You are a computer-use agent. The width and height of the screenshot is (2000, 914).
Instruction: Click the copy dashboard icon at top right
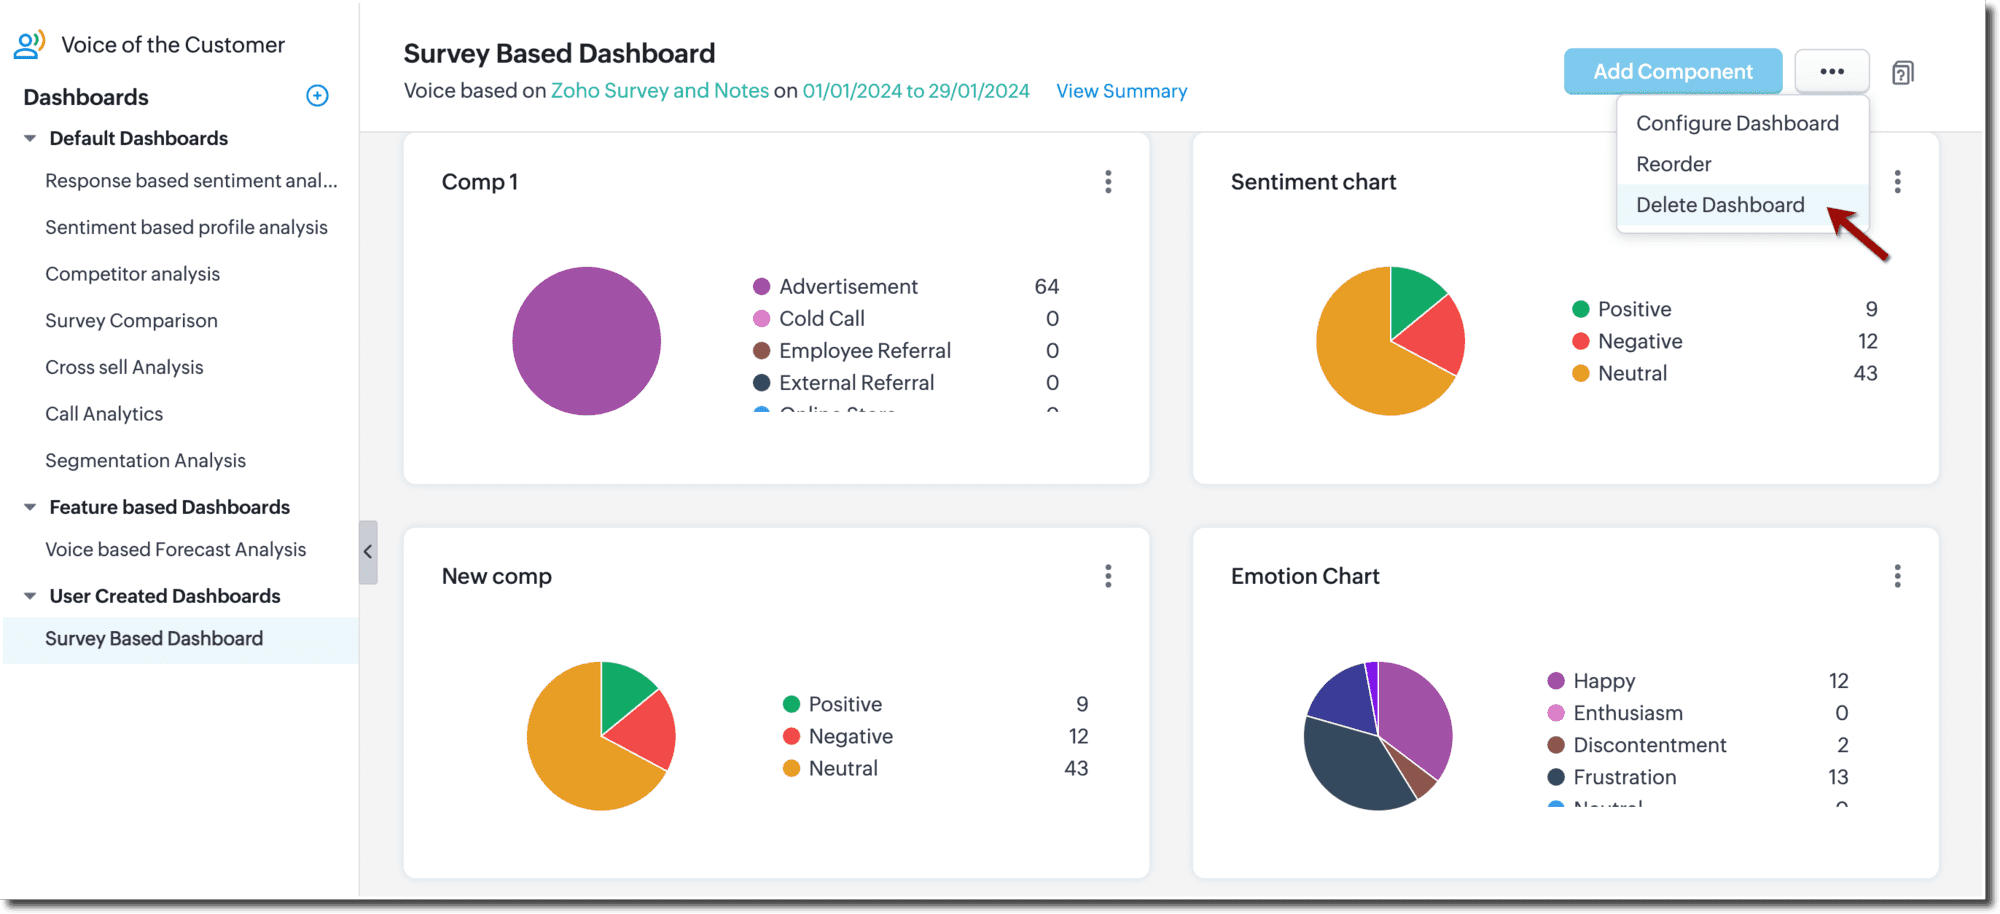(1902, 73)
